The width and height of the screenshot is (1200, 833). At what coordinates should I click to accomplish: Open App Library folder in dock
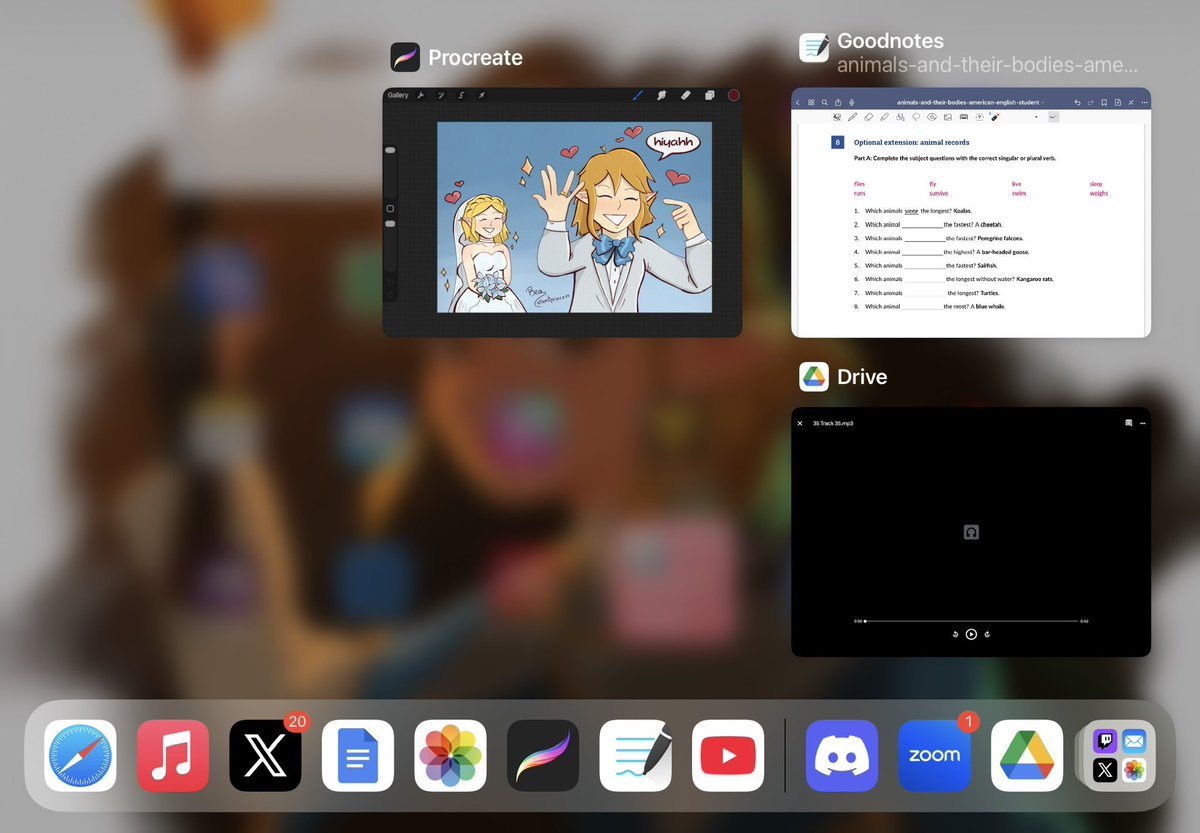tap(1119, 755)
